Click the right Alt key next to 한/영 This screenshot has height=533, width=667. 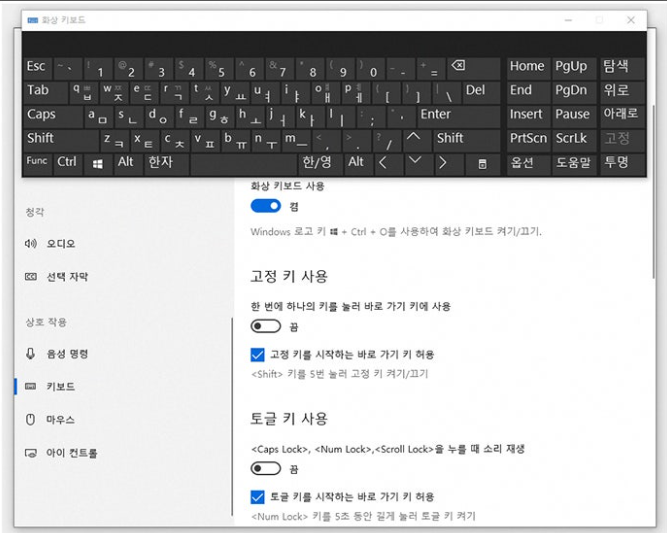358,164
